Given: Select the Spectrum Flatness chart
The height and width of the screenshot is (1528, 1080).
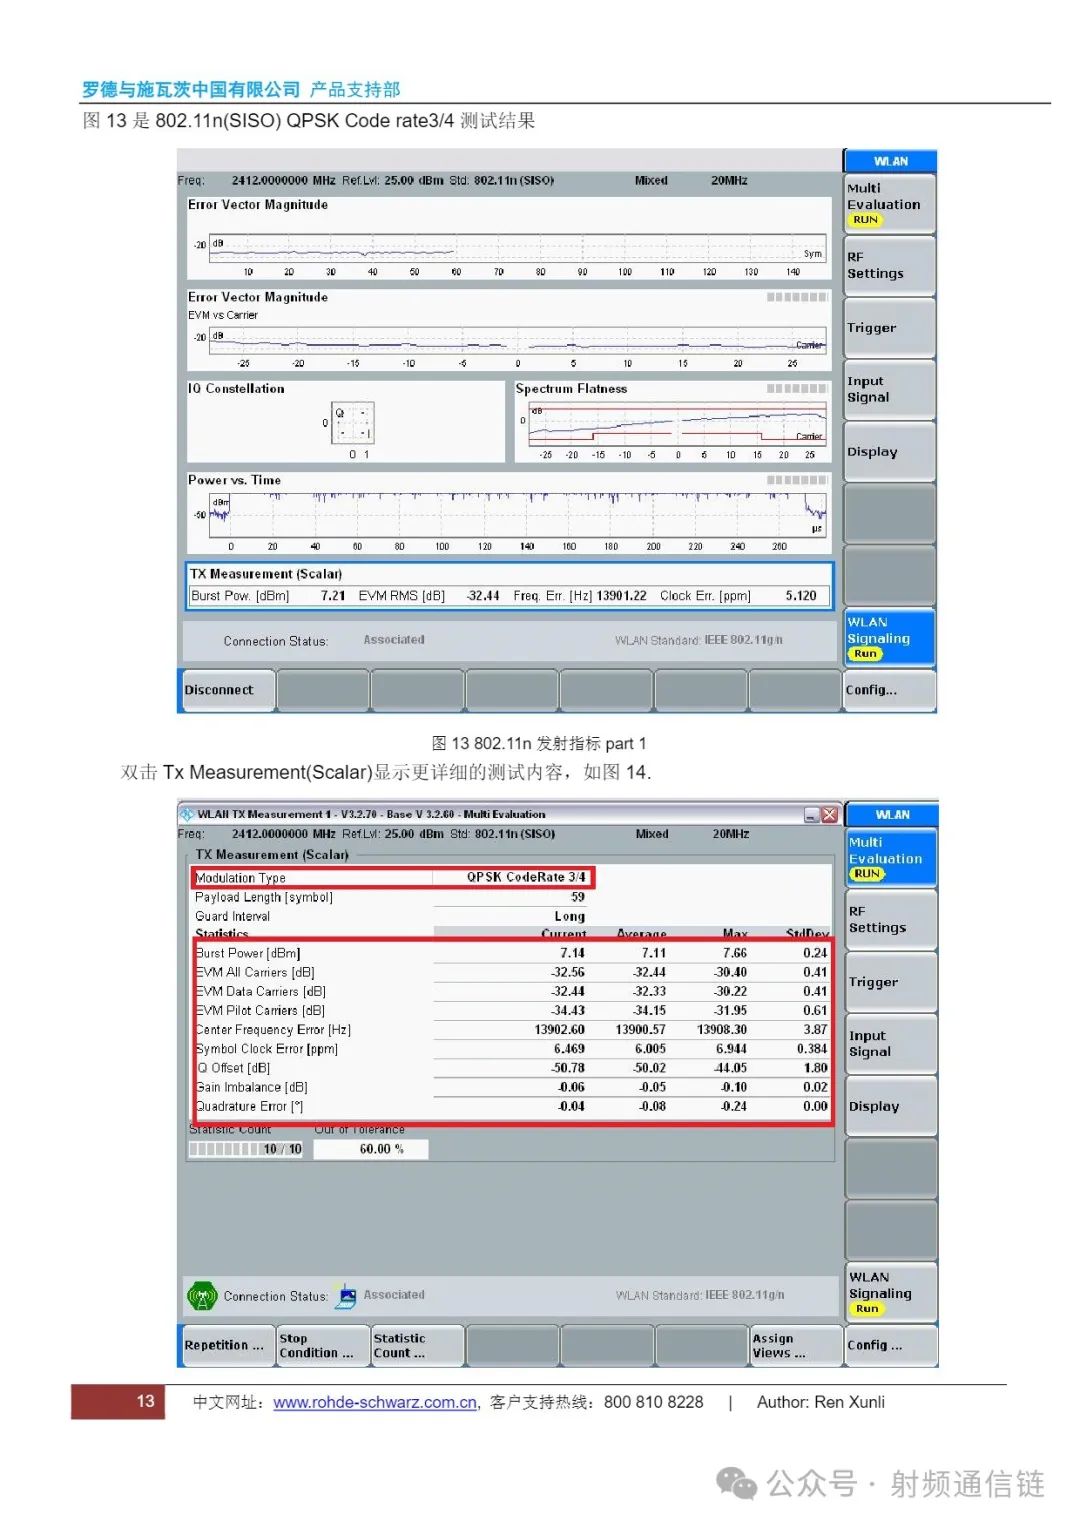Looking at the screenshot, I should pos(672,421).
